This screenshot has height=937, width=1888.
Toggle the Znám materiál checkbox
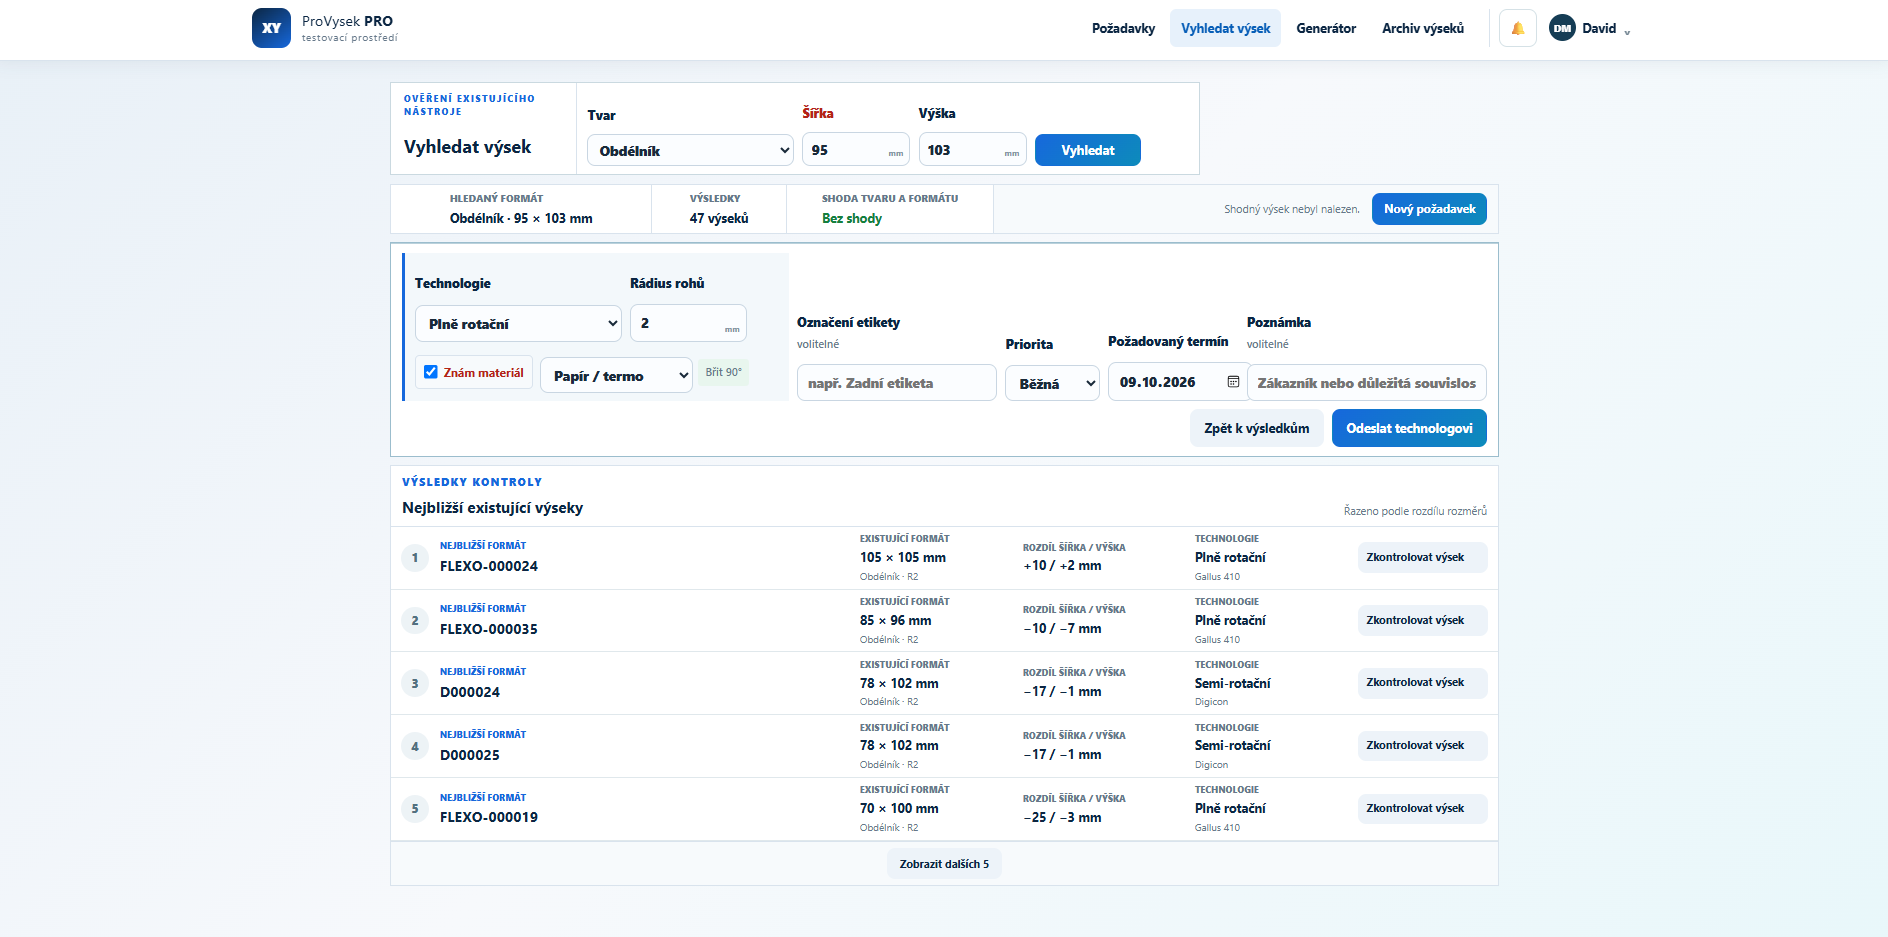431,372
